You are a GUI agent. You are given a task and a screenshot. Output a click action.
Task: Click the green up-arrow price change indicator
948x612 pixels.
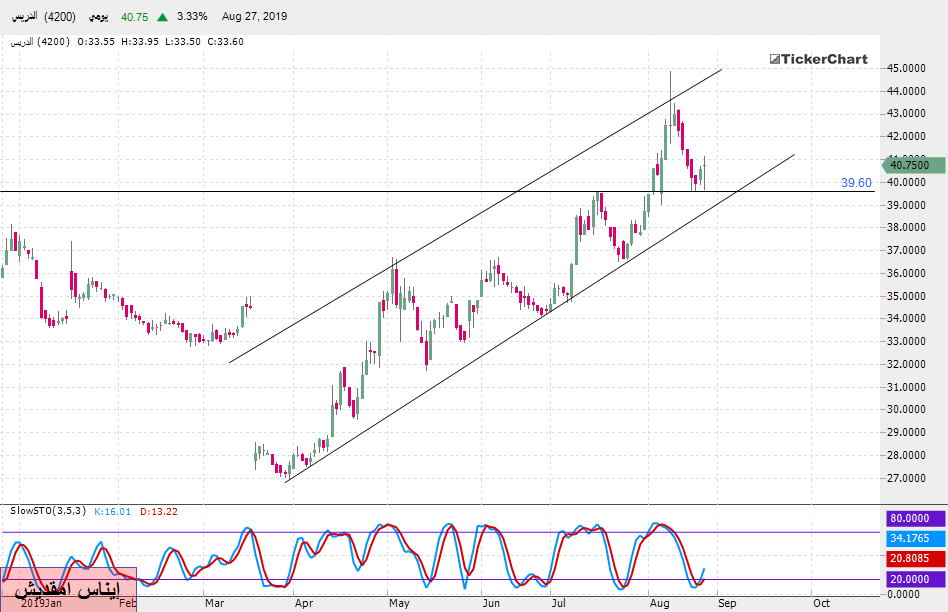pos(162,17)
